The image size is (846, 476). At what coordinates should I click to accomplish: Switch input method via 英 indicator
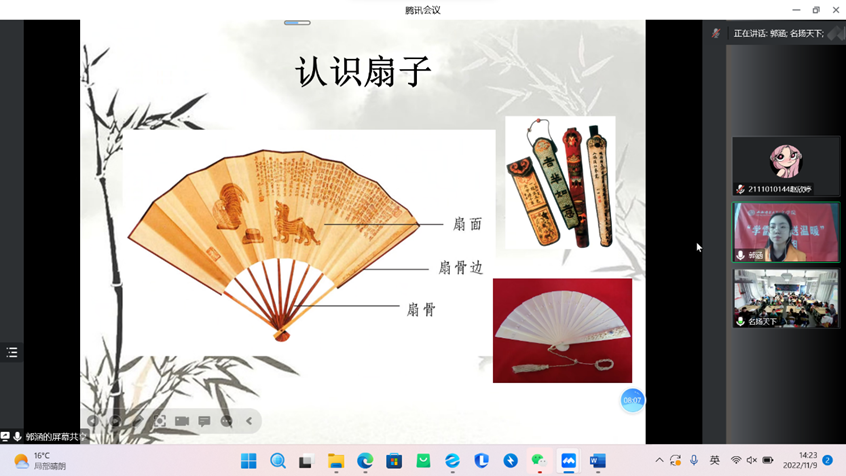(714, 461)
